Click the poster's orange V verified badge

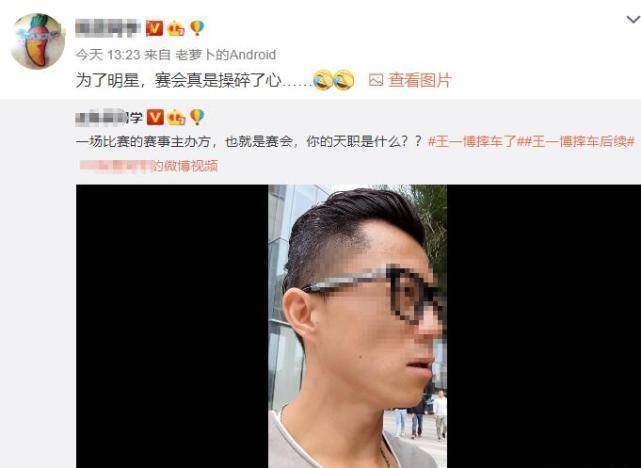click(154, 28)
